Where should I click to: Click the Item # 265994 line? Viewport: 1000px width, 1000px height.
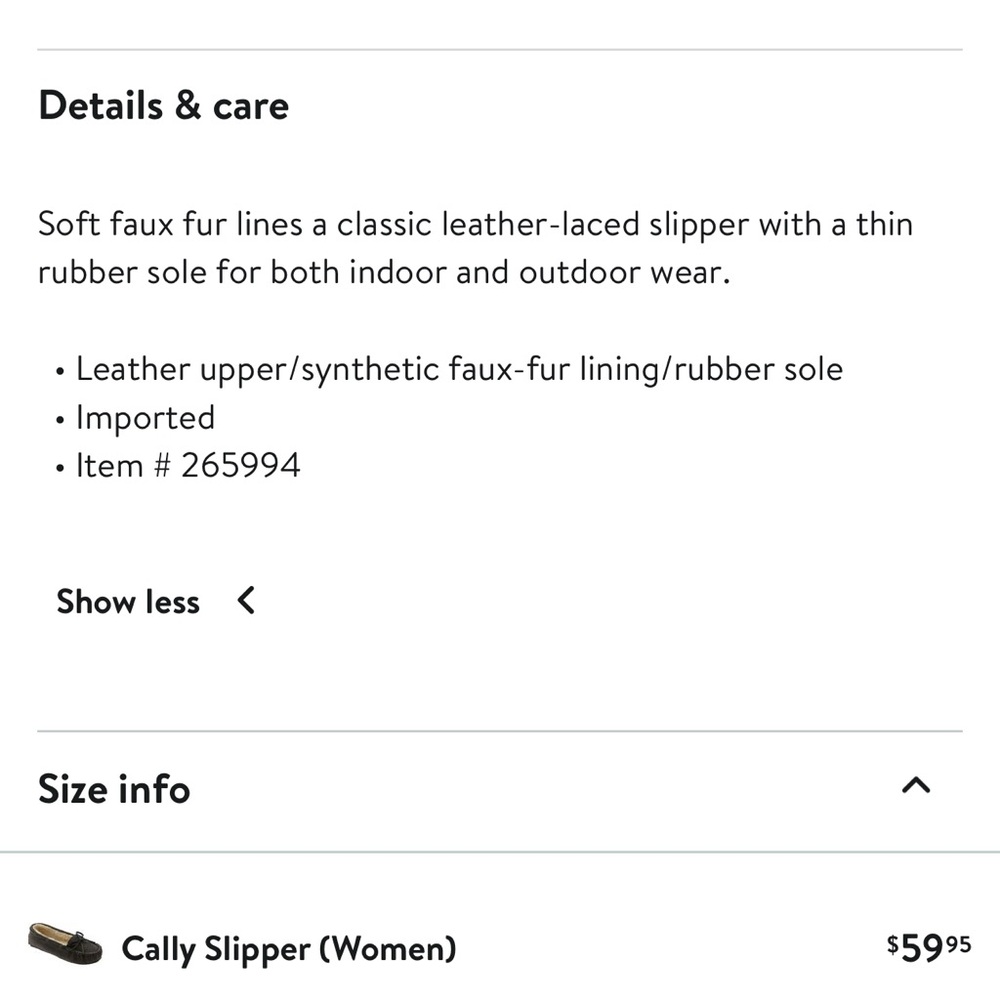[x=188, y=465]
